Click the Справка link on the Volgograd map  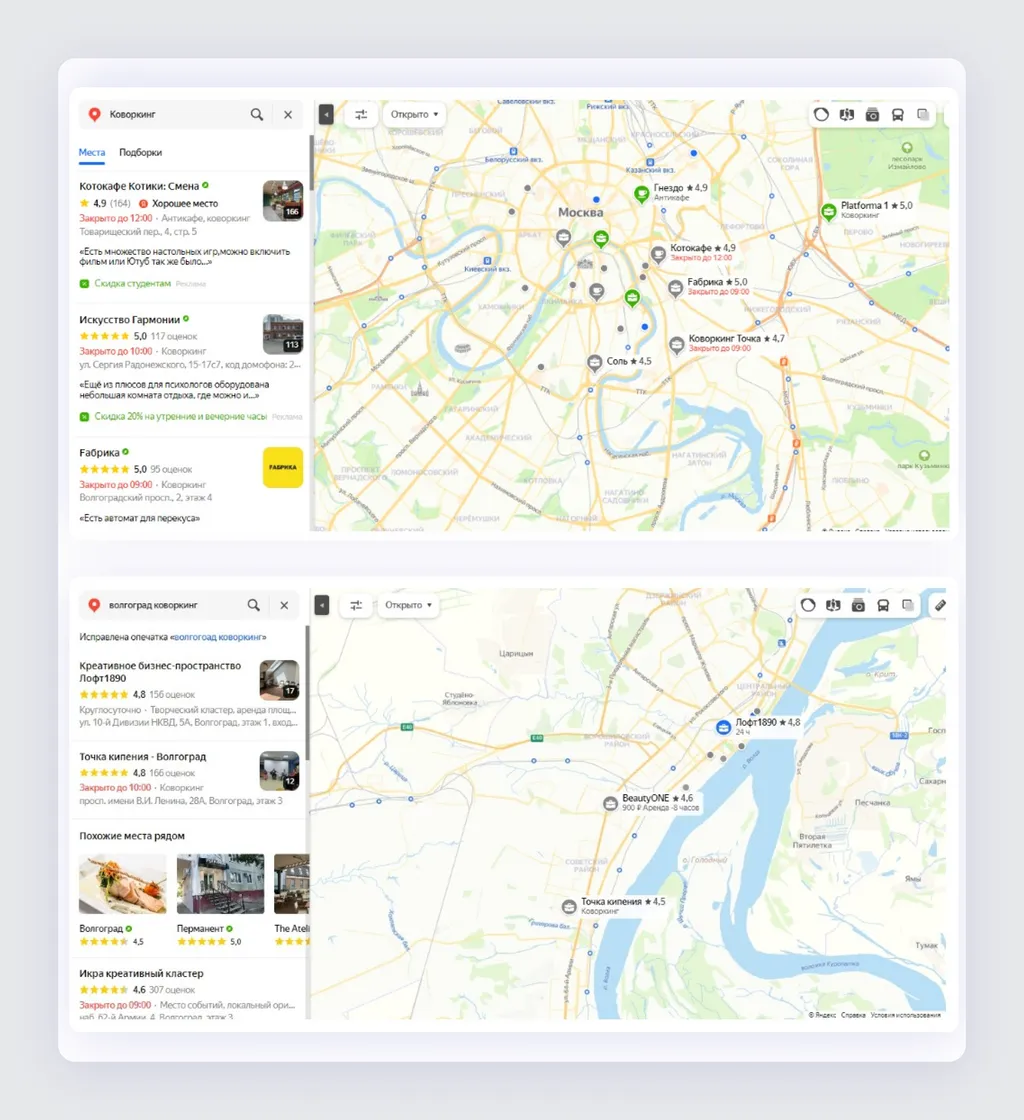853,1015
